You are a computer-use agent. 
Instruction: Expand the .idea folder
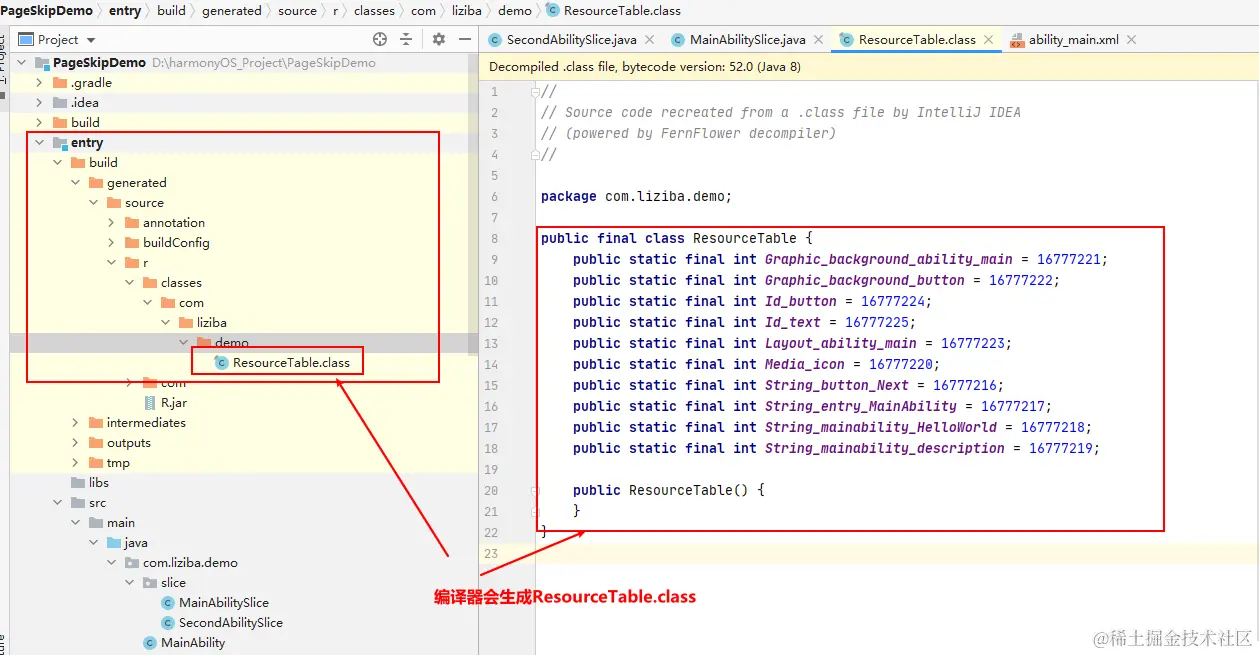[x=39, y=103]
